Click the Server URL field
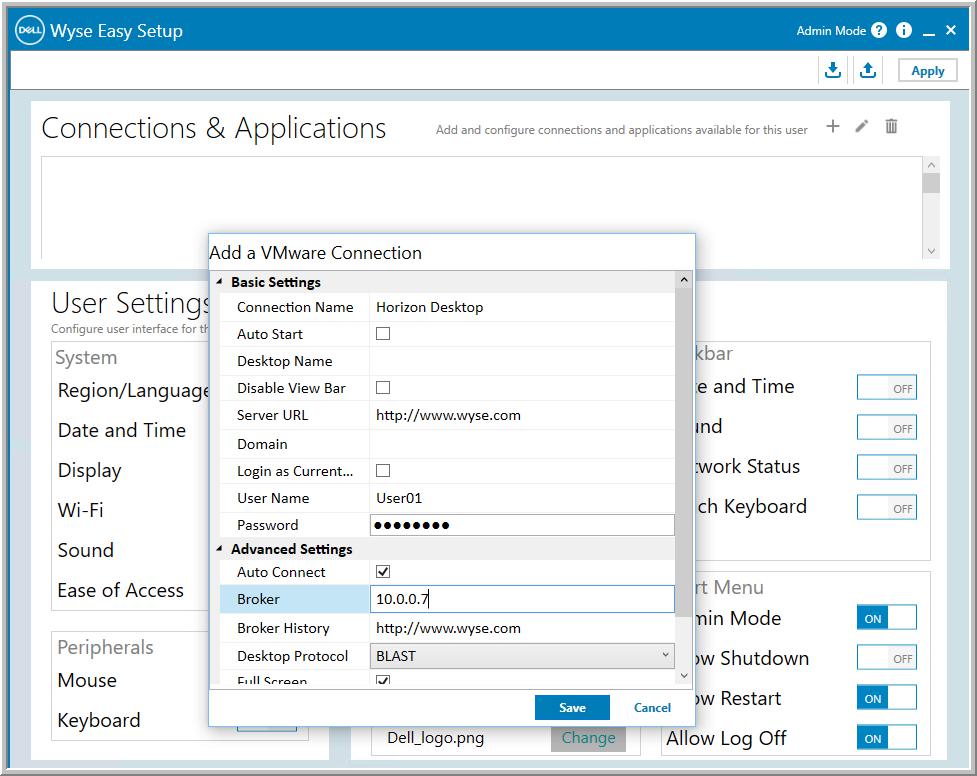 pos(522,415)
